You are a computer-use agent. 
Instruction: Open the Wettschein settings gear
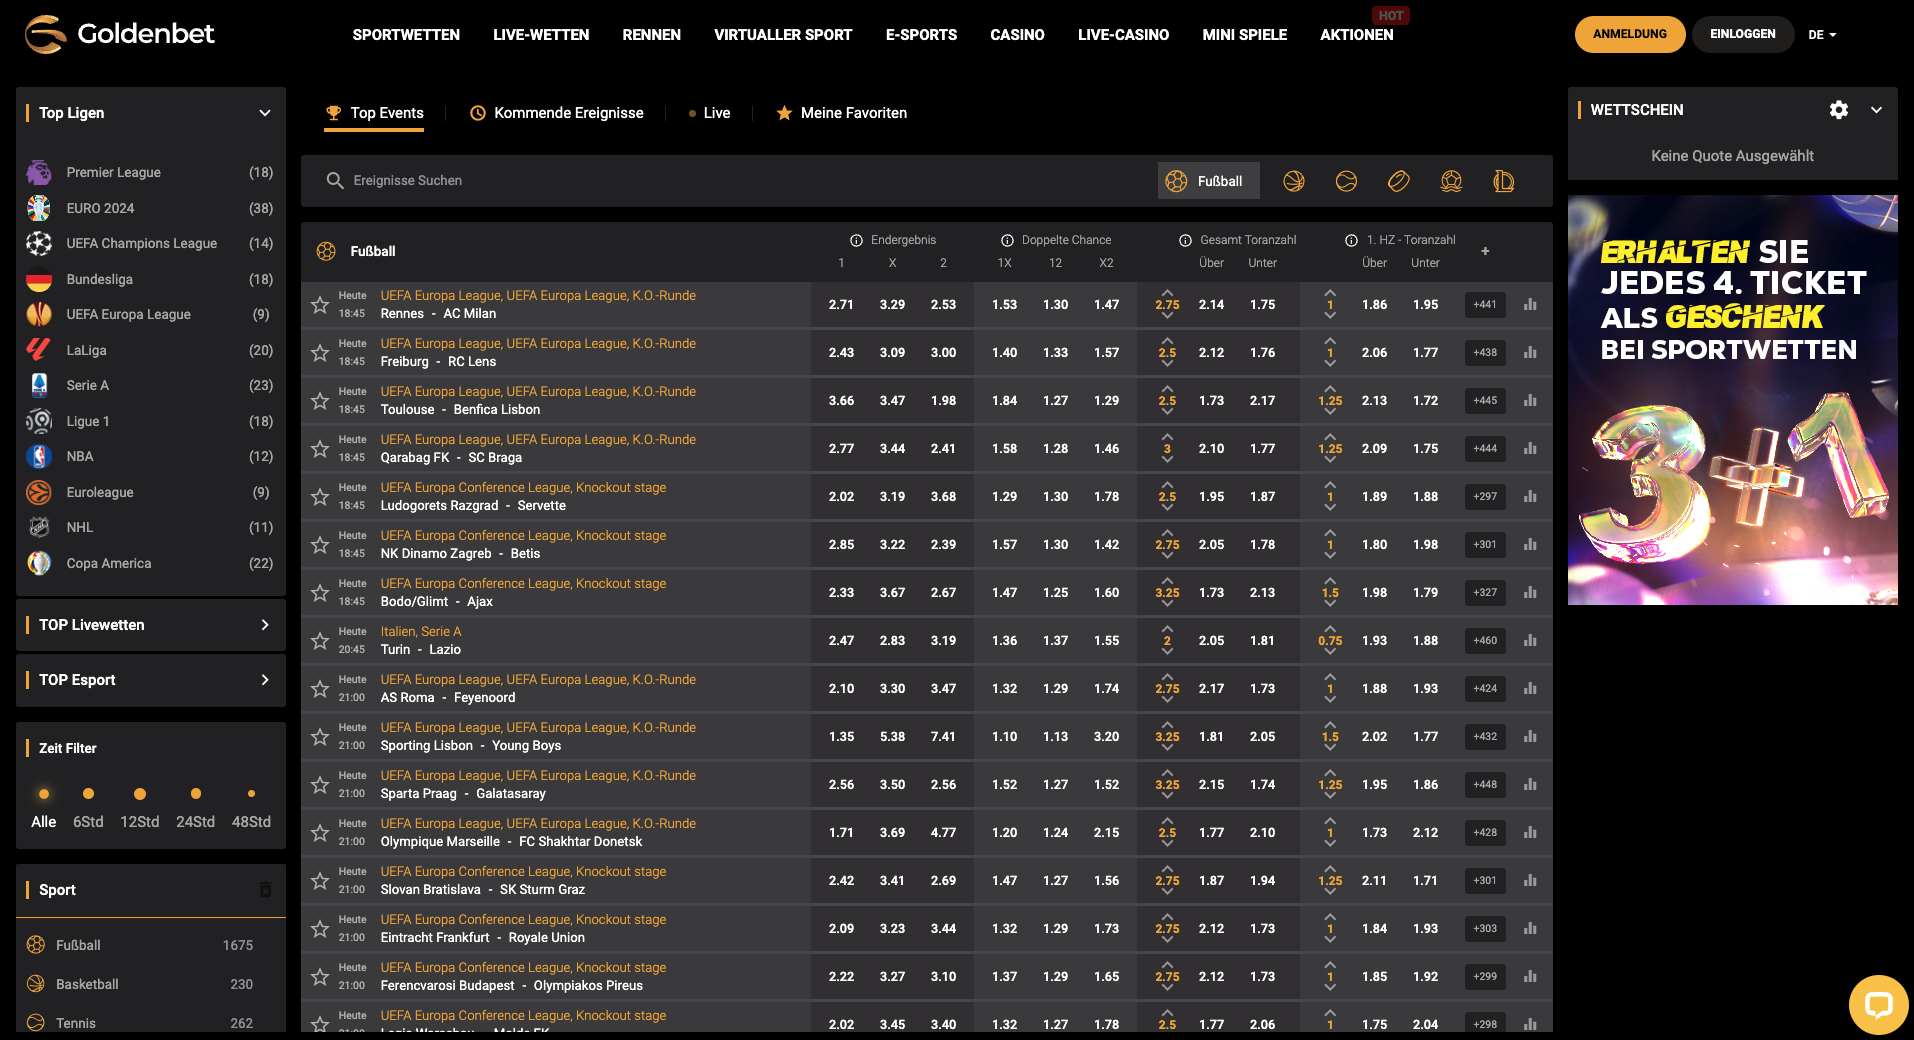(1839, 110)
